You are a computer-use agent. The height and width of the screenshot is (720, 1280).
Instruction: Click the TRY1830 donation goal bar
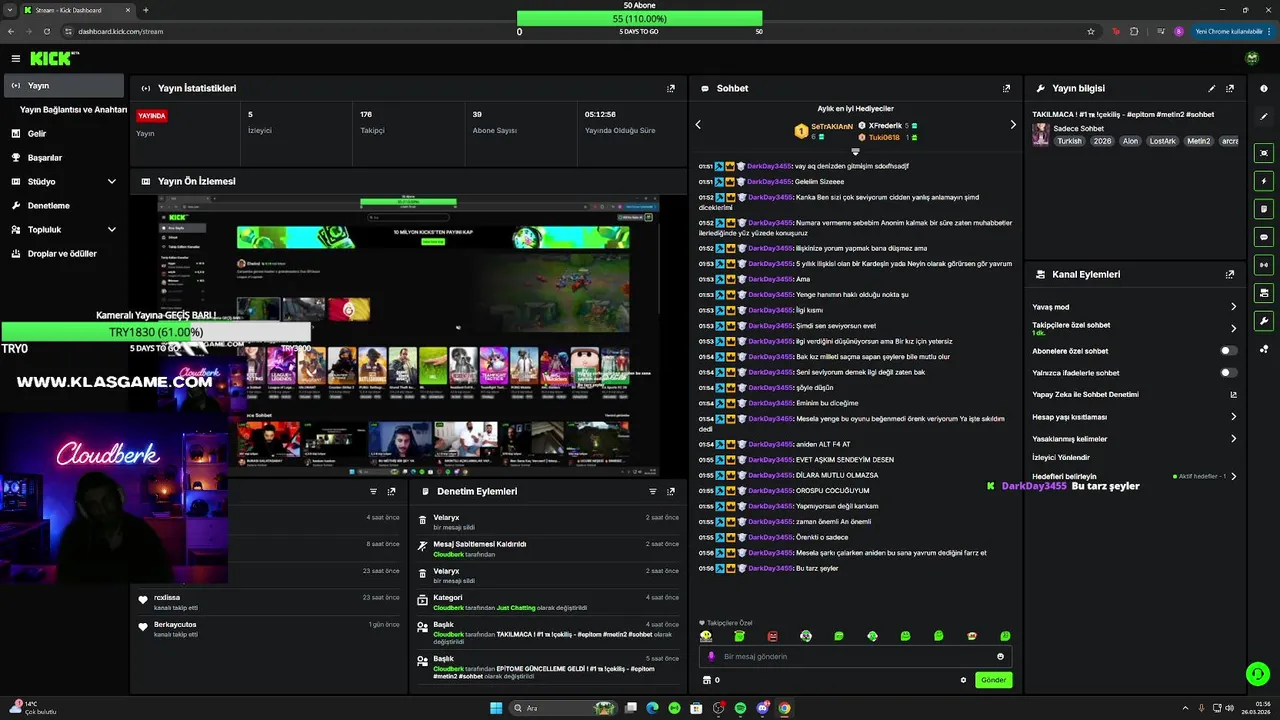point(156,332)
